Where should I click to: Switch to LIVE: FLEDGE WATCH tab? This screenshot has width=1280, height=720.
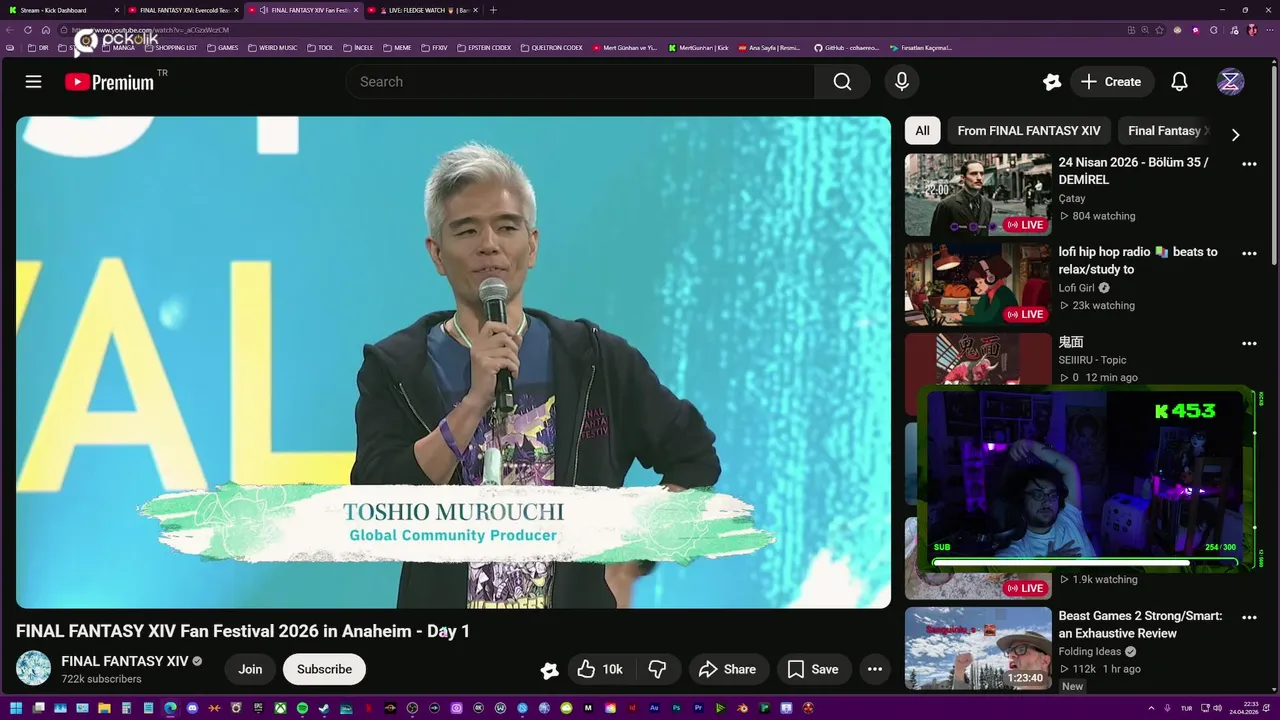pyautogui.click(x=422, y=10)
